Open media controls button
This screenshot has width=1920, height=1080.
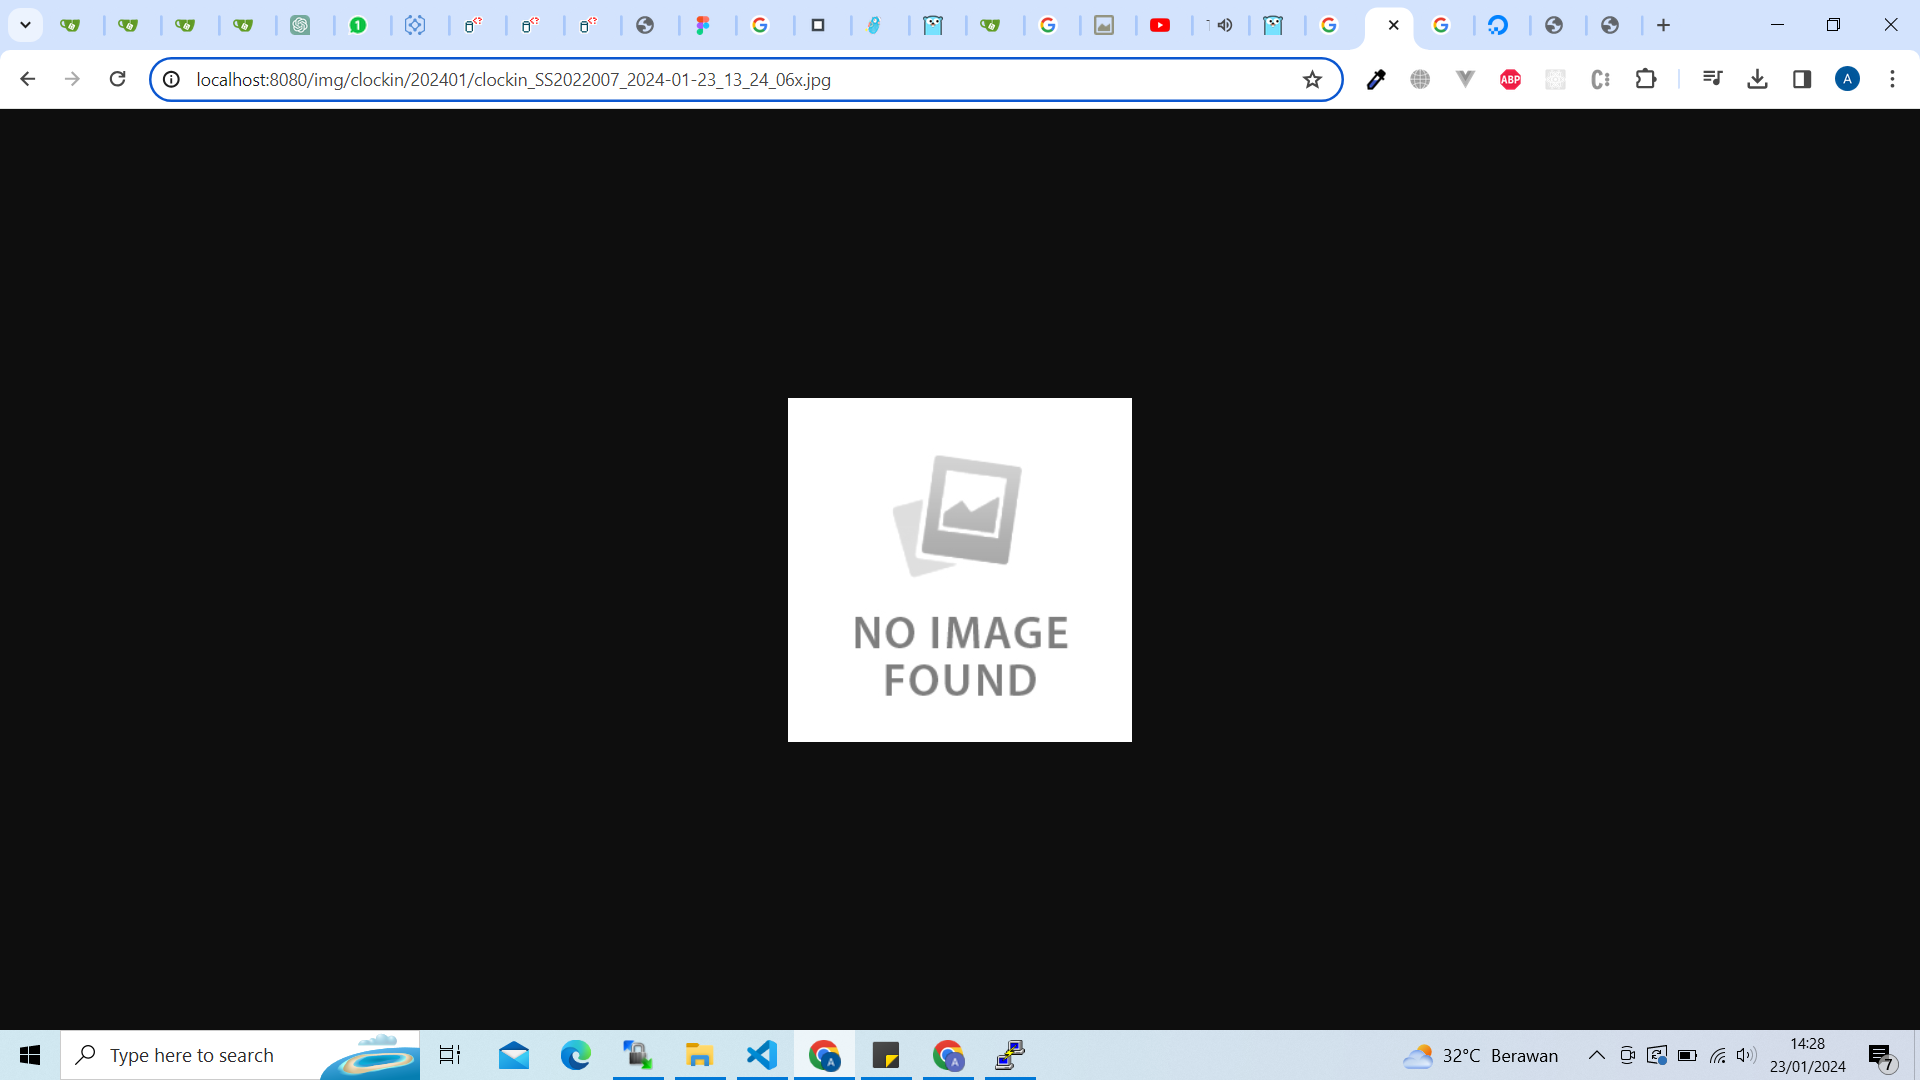[1712, 79]
